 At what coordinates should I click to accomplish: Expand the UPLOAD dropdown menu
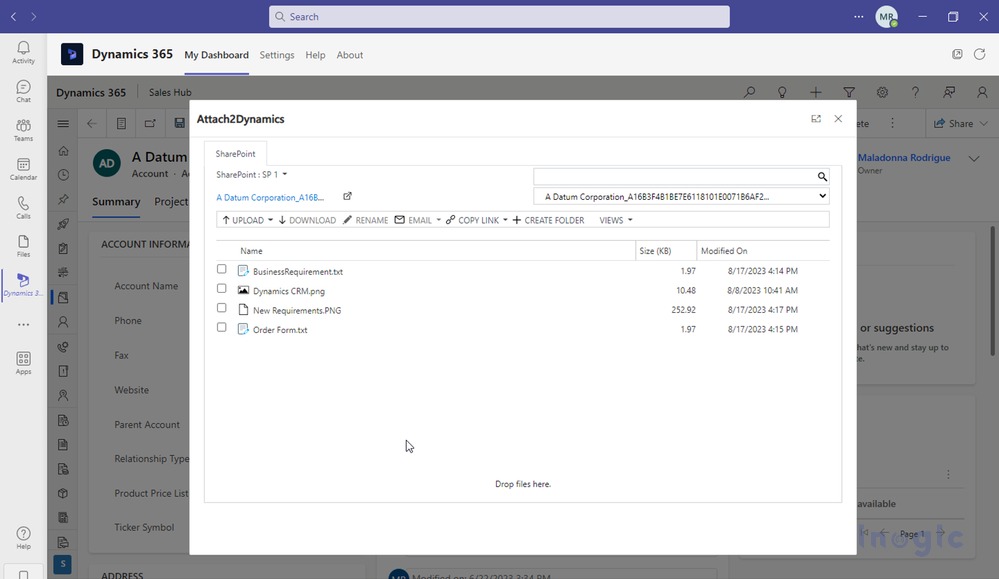pos(247,220)
